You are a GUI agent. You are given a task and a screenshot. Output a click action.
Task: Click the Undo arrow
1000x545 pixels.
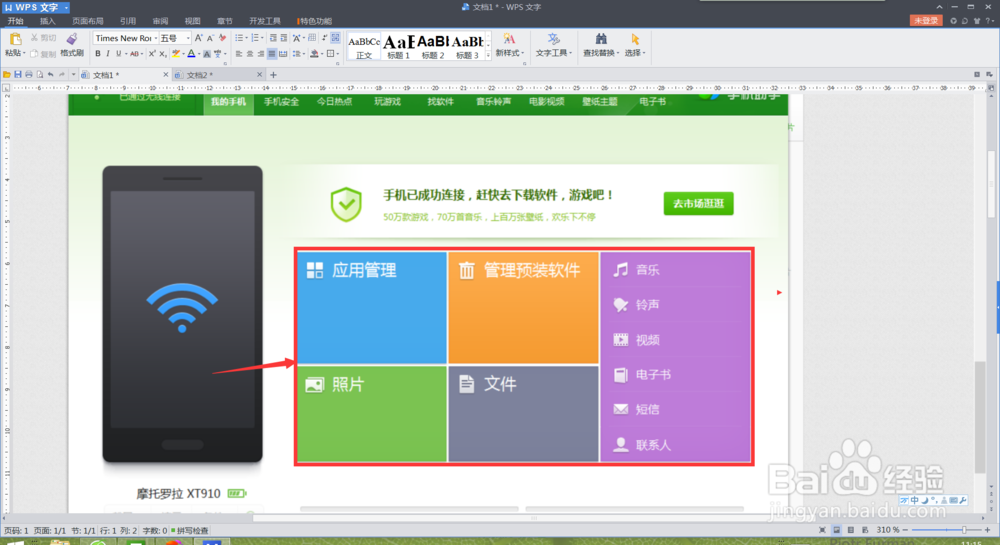pos(50,75)
